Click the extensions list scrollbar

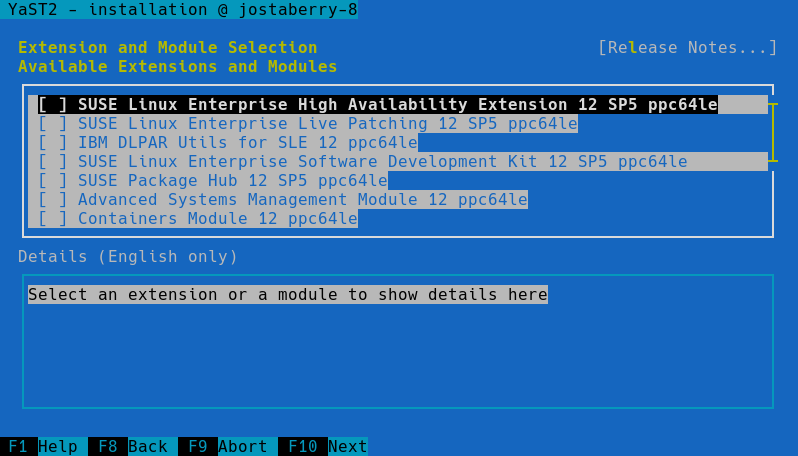[772, 133]
